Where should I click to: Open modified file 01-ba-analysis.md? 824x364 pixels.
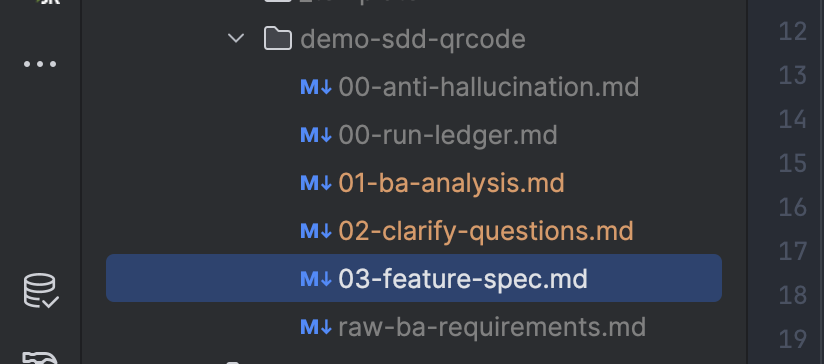point(451,183)
